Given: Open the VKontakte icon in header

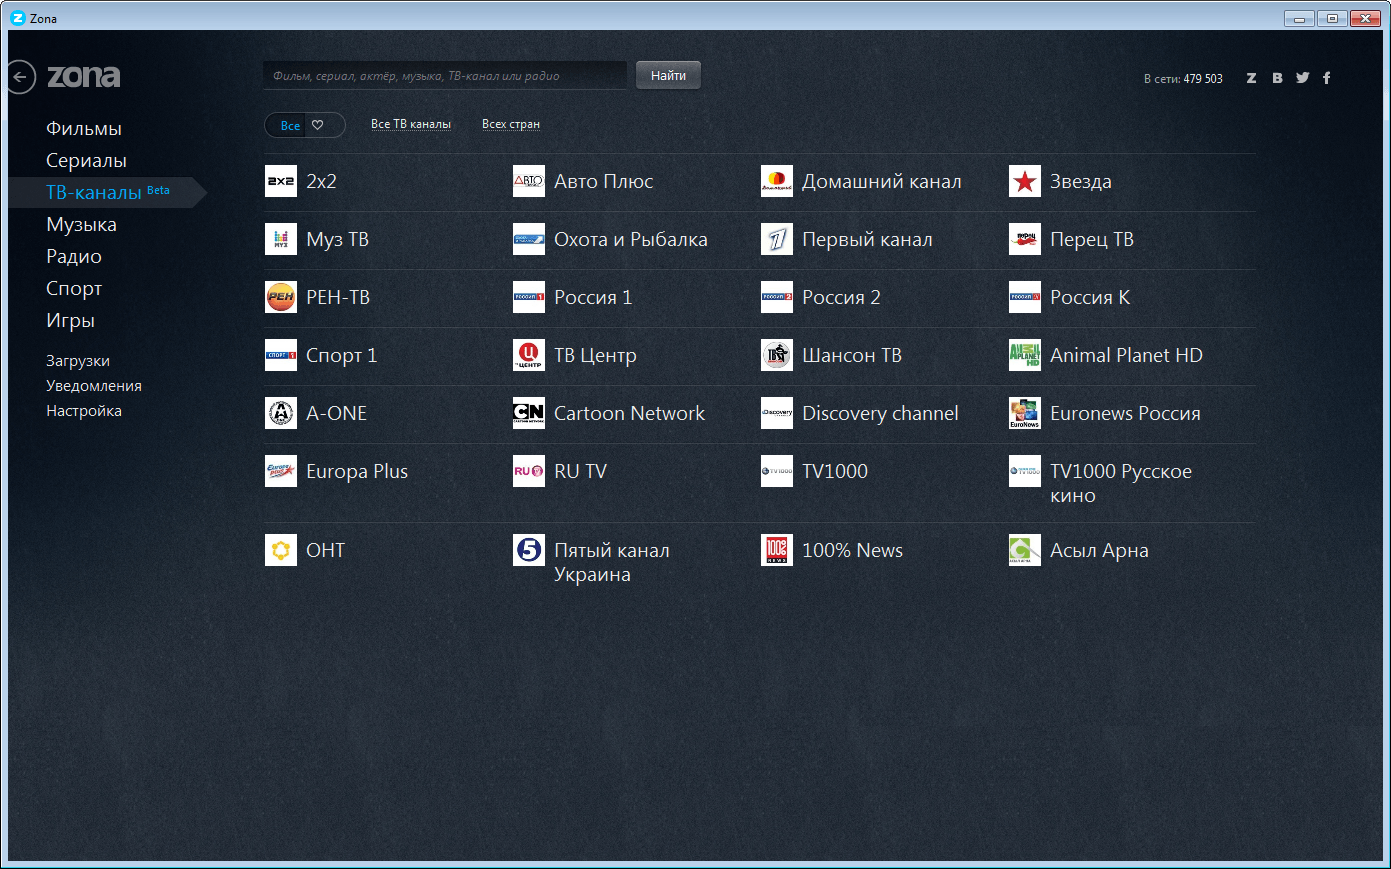Looking at the screenshot, I should [x=1277, y=78].
